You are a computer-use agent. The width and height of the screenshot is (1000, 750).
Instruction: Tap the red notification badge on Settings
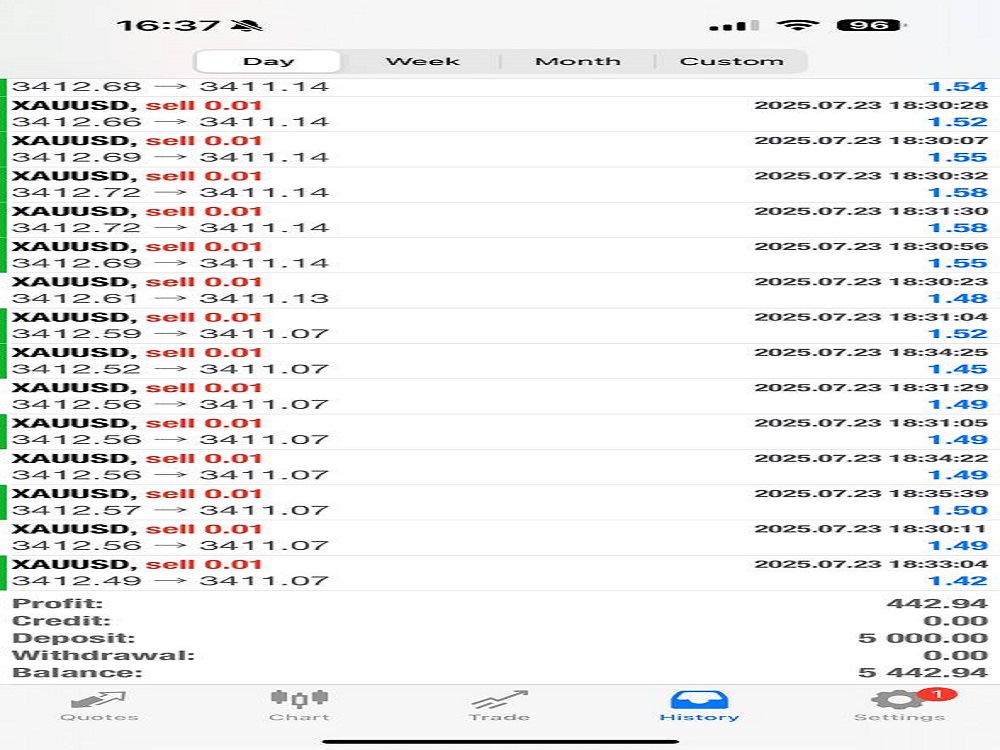pyautogui.click(x=937, y=695)
